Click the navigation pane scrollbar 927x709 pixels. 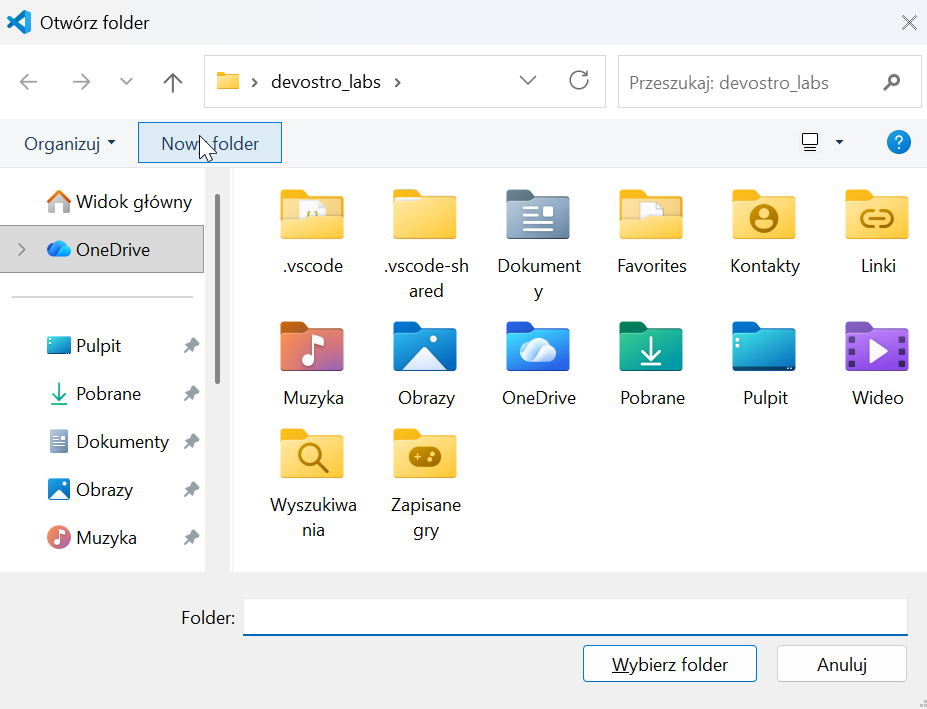point(217,289)
